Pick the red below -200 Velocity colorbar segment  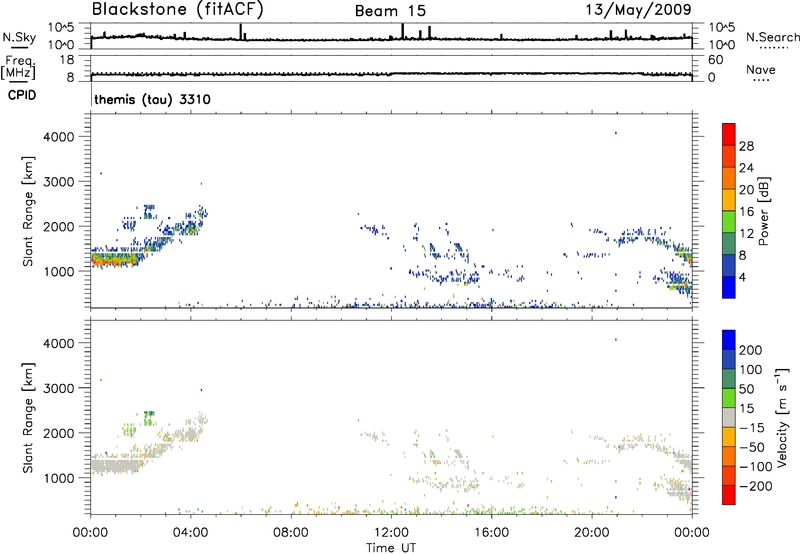pos(729,495)
